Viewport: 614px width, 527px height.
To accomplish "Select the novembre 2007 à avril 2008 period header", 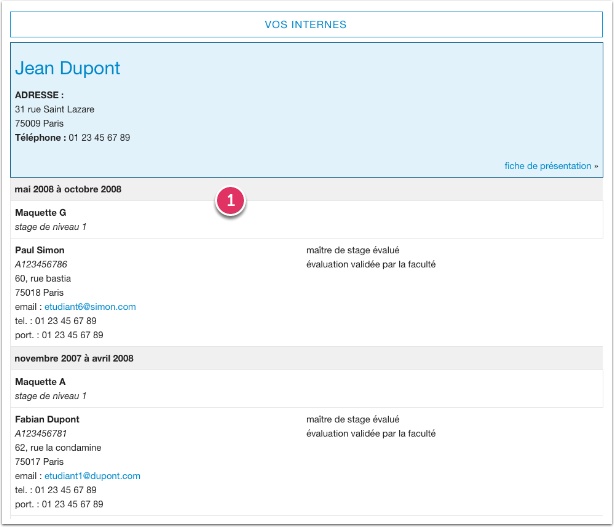I will pos(74,358).
